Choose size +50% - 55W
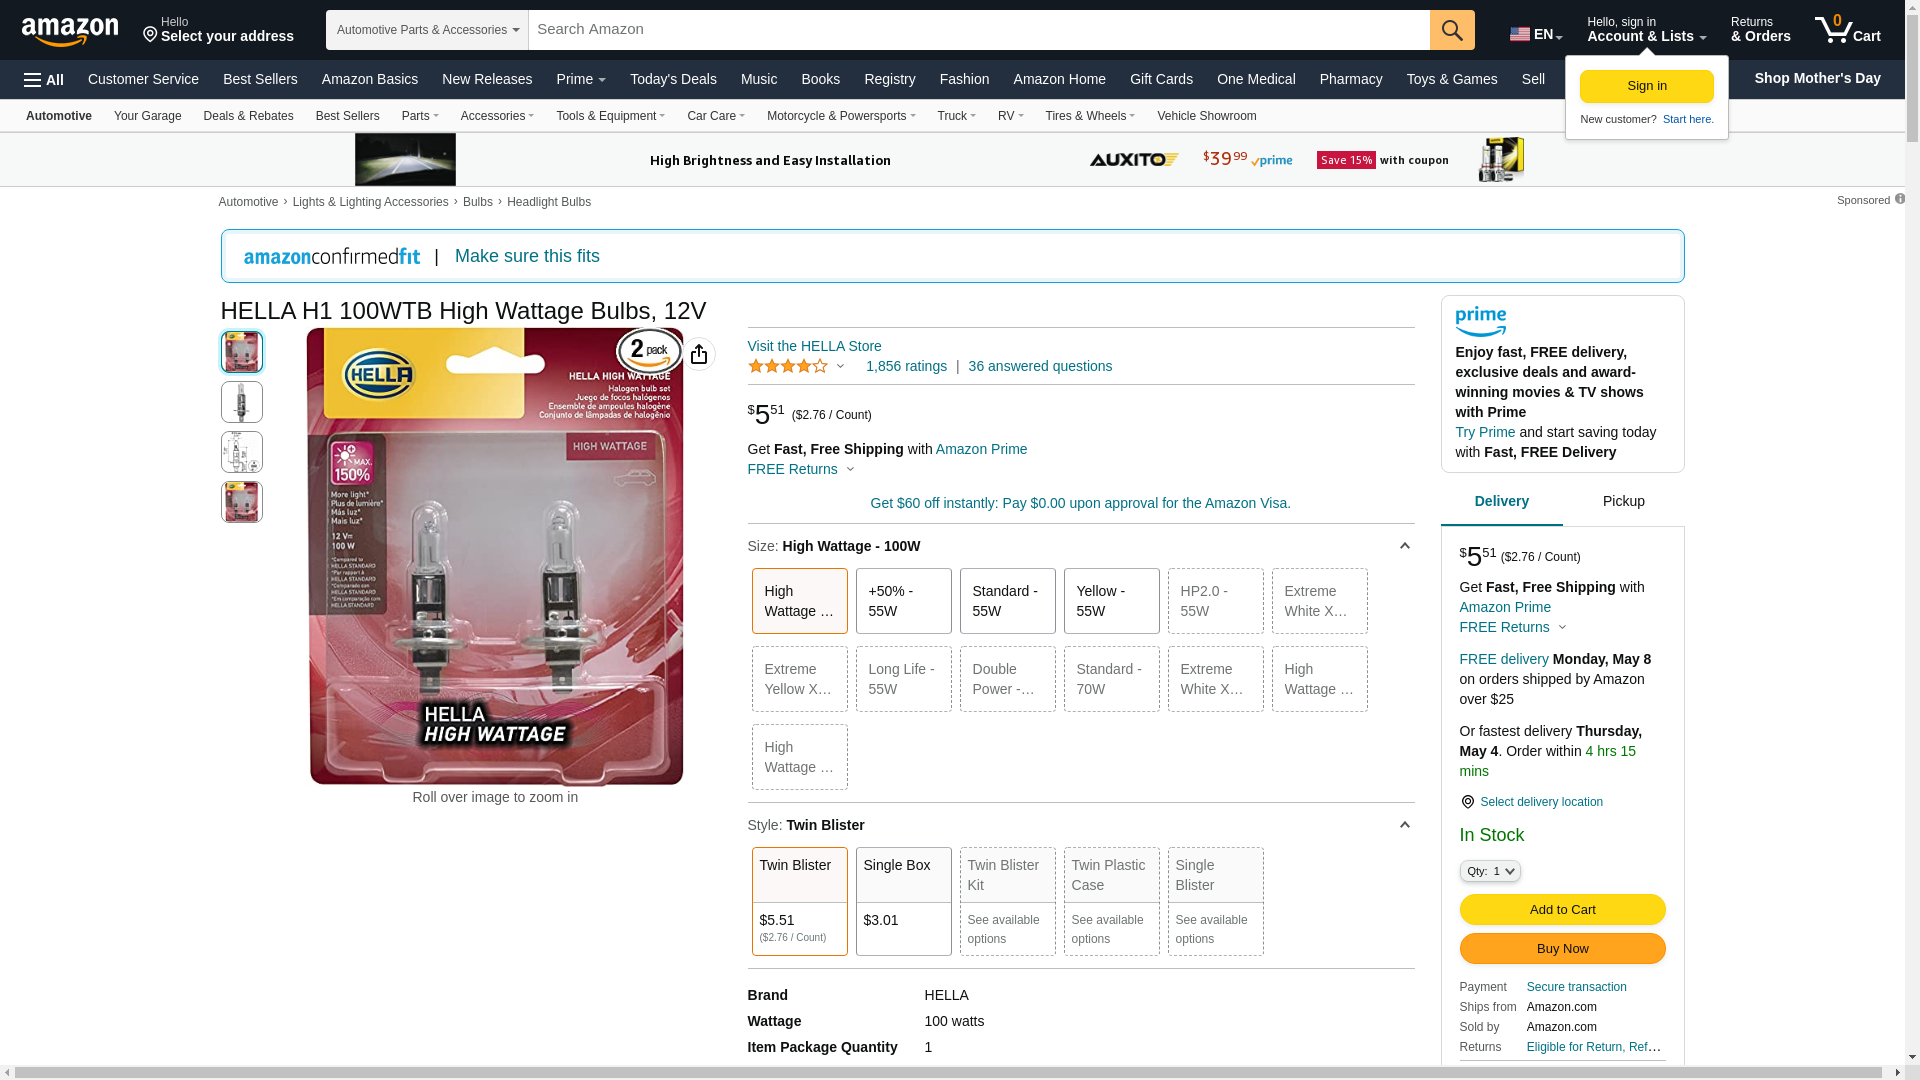This screenshot has height=1080, width=1920. 904,601
